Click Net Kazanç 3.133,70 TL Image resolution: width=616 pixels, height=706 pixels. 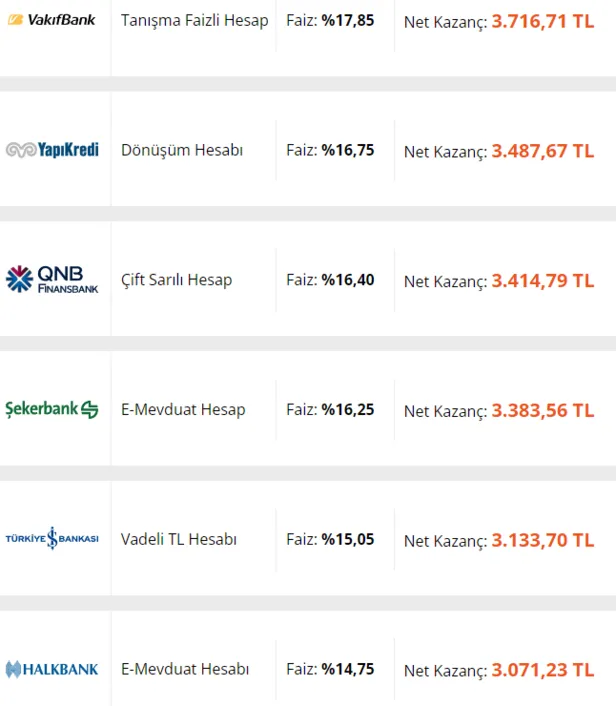(499, 540)
